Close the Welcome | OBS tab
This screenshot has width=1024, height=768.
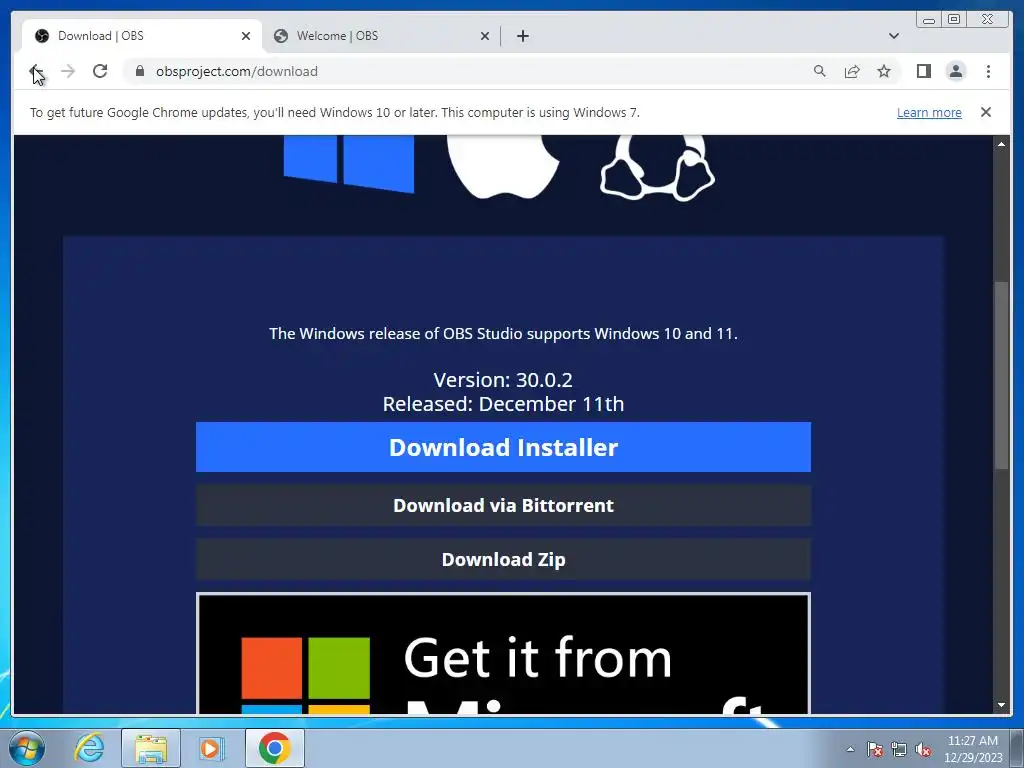click(x=485, y=36)
